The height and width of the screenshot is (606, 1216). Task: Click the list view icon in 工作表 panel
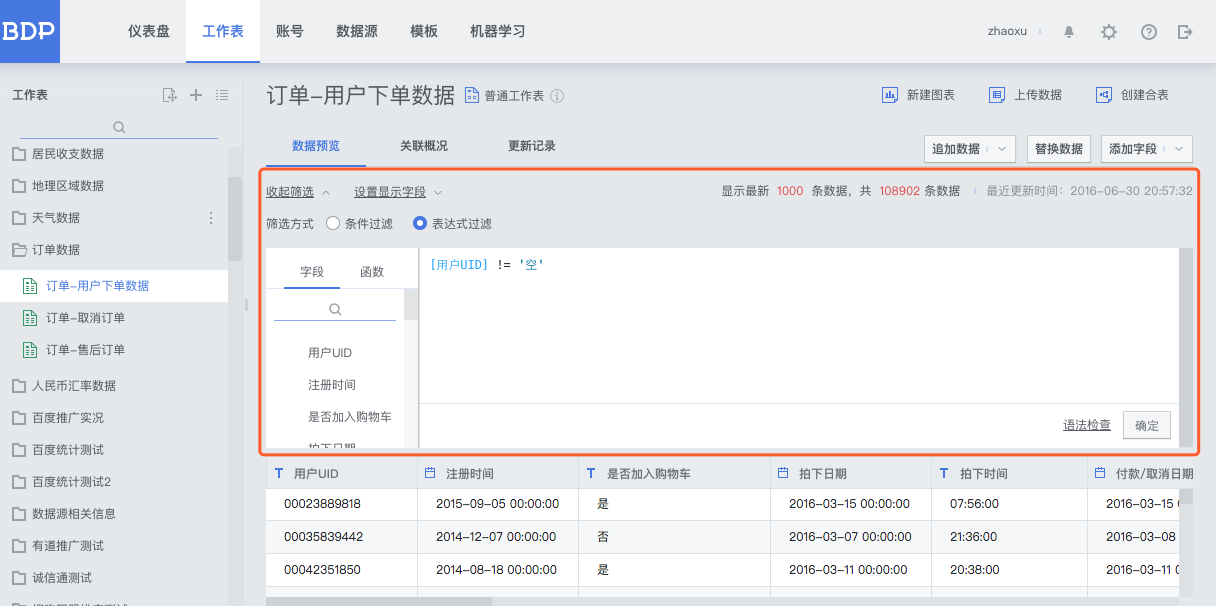(222, 95)
